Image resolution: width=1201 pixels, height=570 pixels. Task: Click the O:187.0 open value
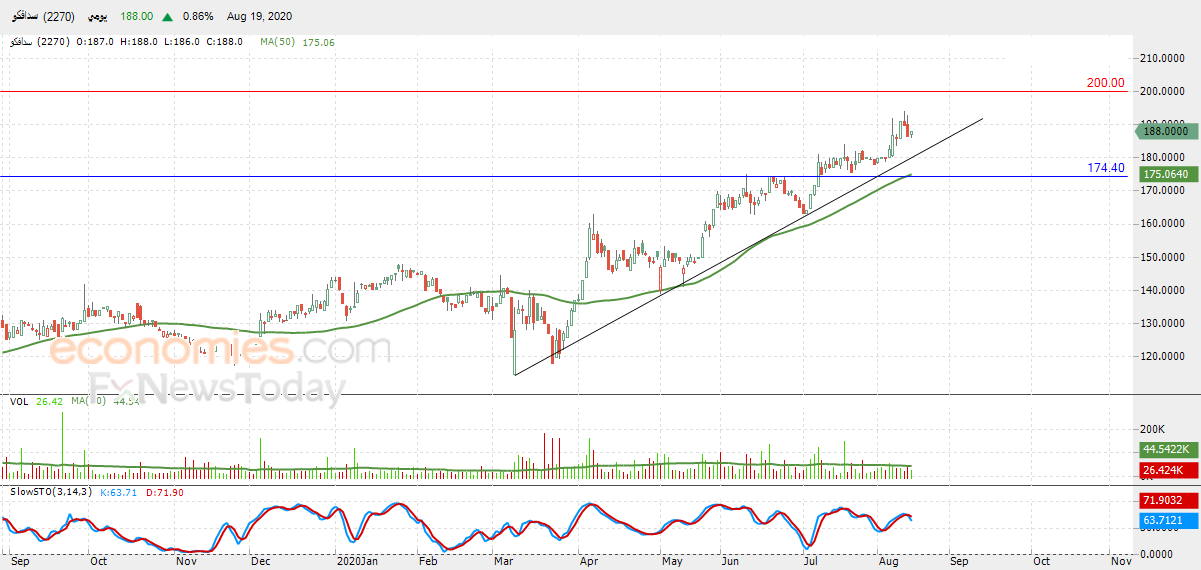pyautogui.click(x=97, y=42)
